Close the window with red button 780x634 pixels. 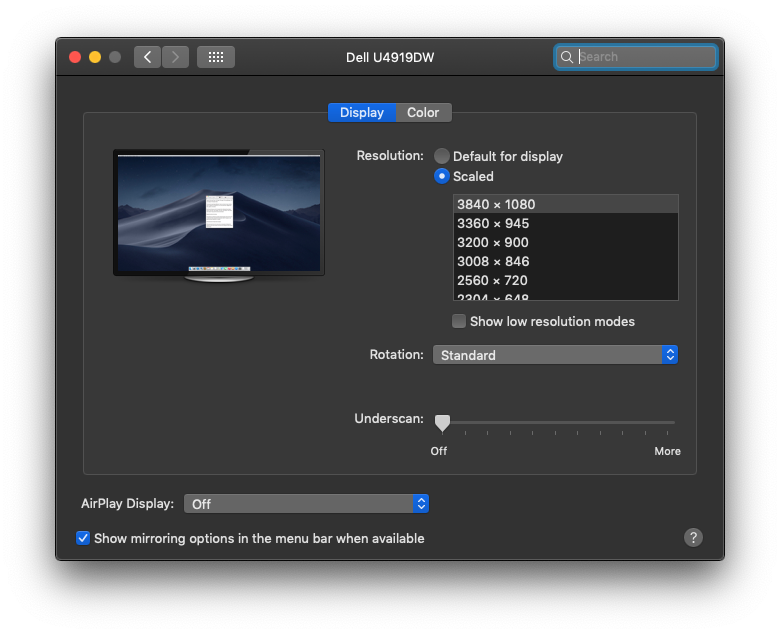pyautogui.click(x=75, y=57)
